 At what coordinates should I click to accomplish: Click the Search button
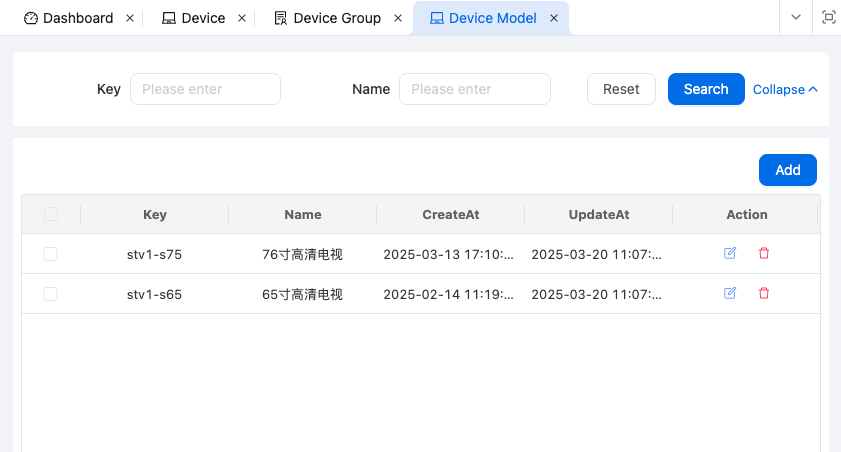click(706, 89)
